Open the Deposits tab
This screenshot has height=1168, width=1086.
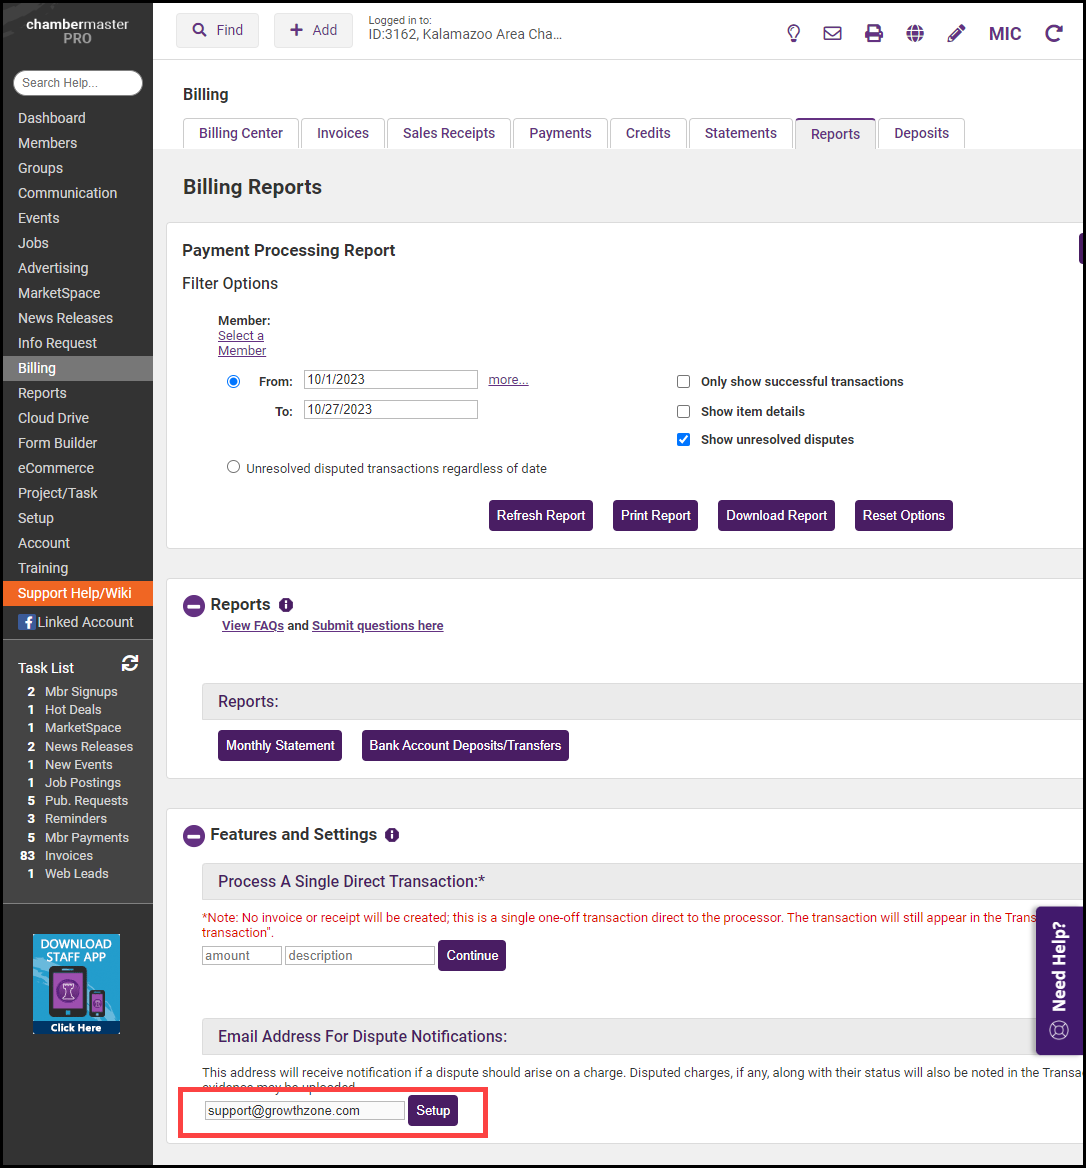pyautogui.click(x=921, y=133)
